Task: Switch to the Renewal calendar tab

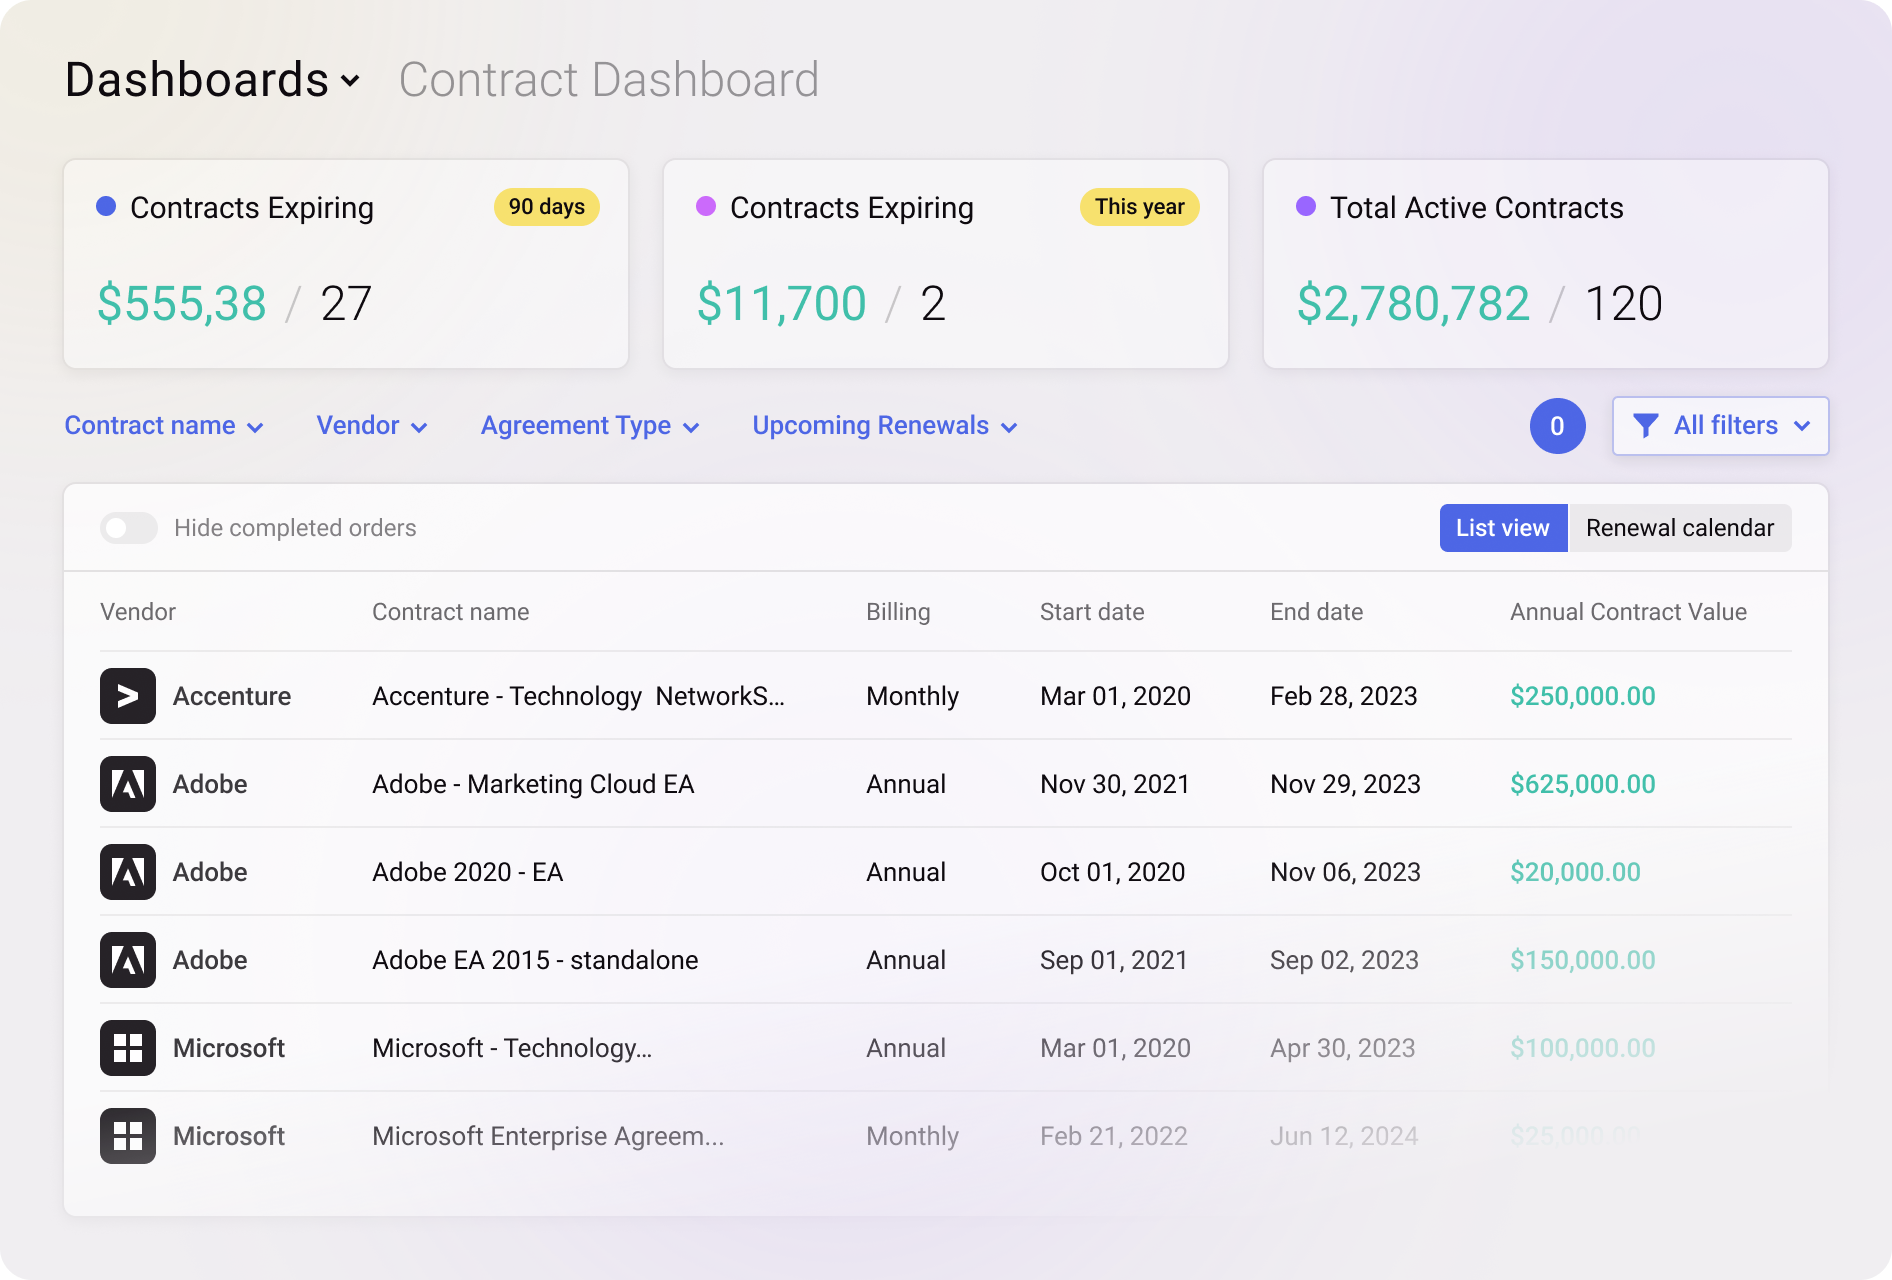Action: pos(1680,528)
